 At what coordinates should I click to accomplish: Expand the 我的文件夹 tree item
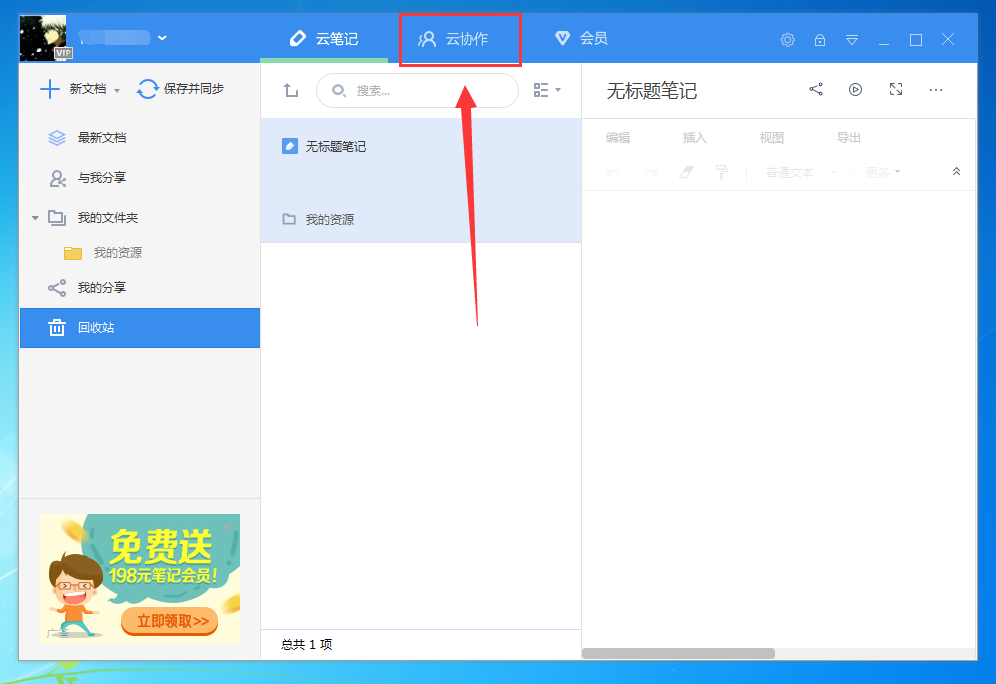36,217
